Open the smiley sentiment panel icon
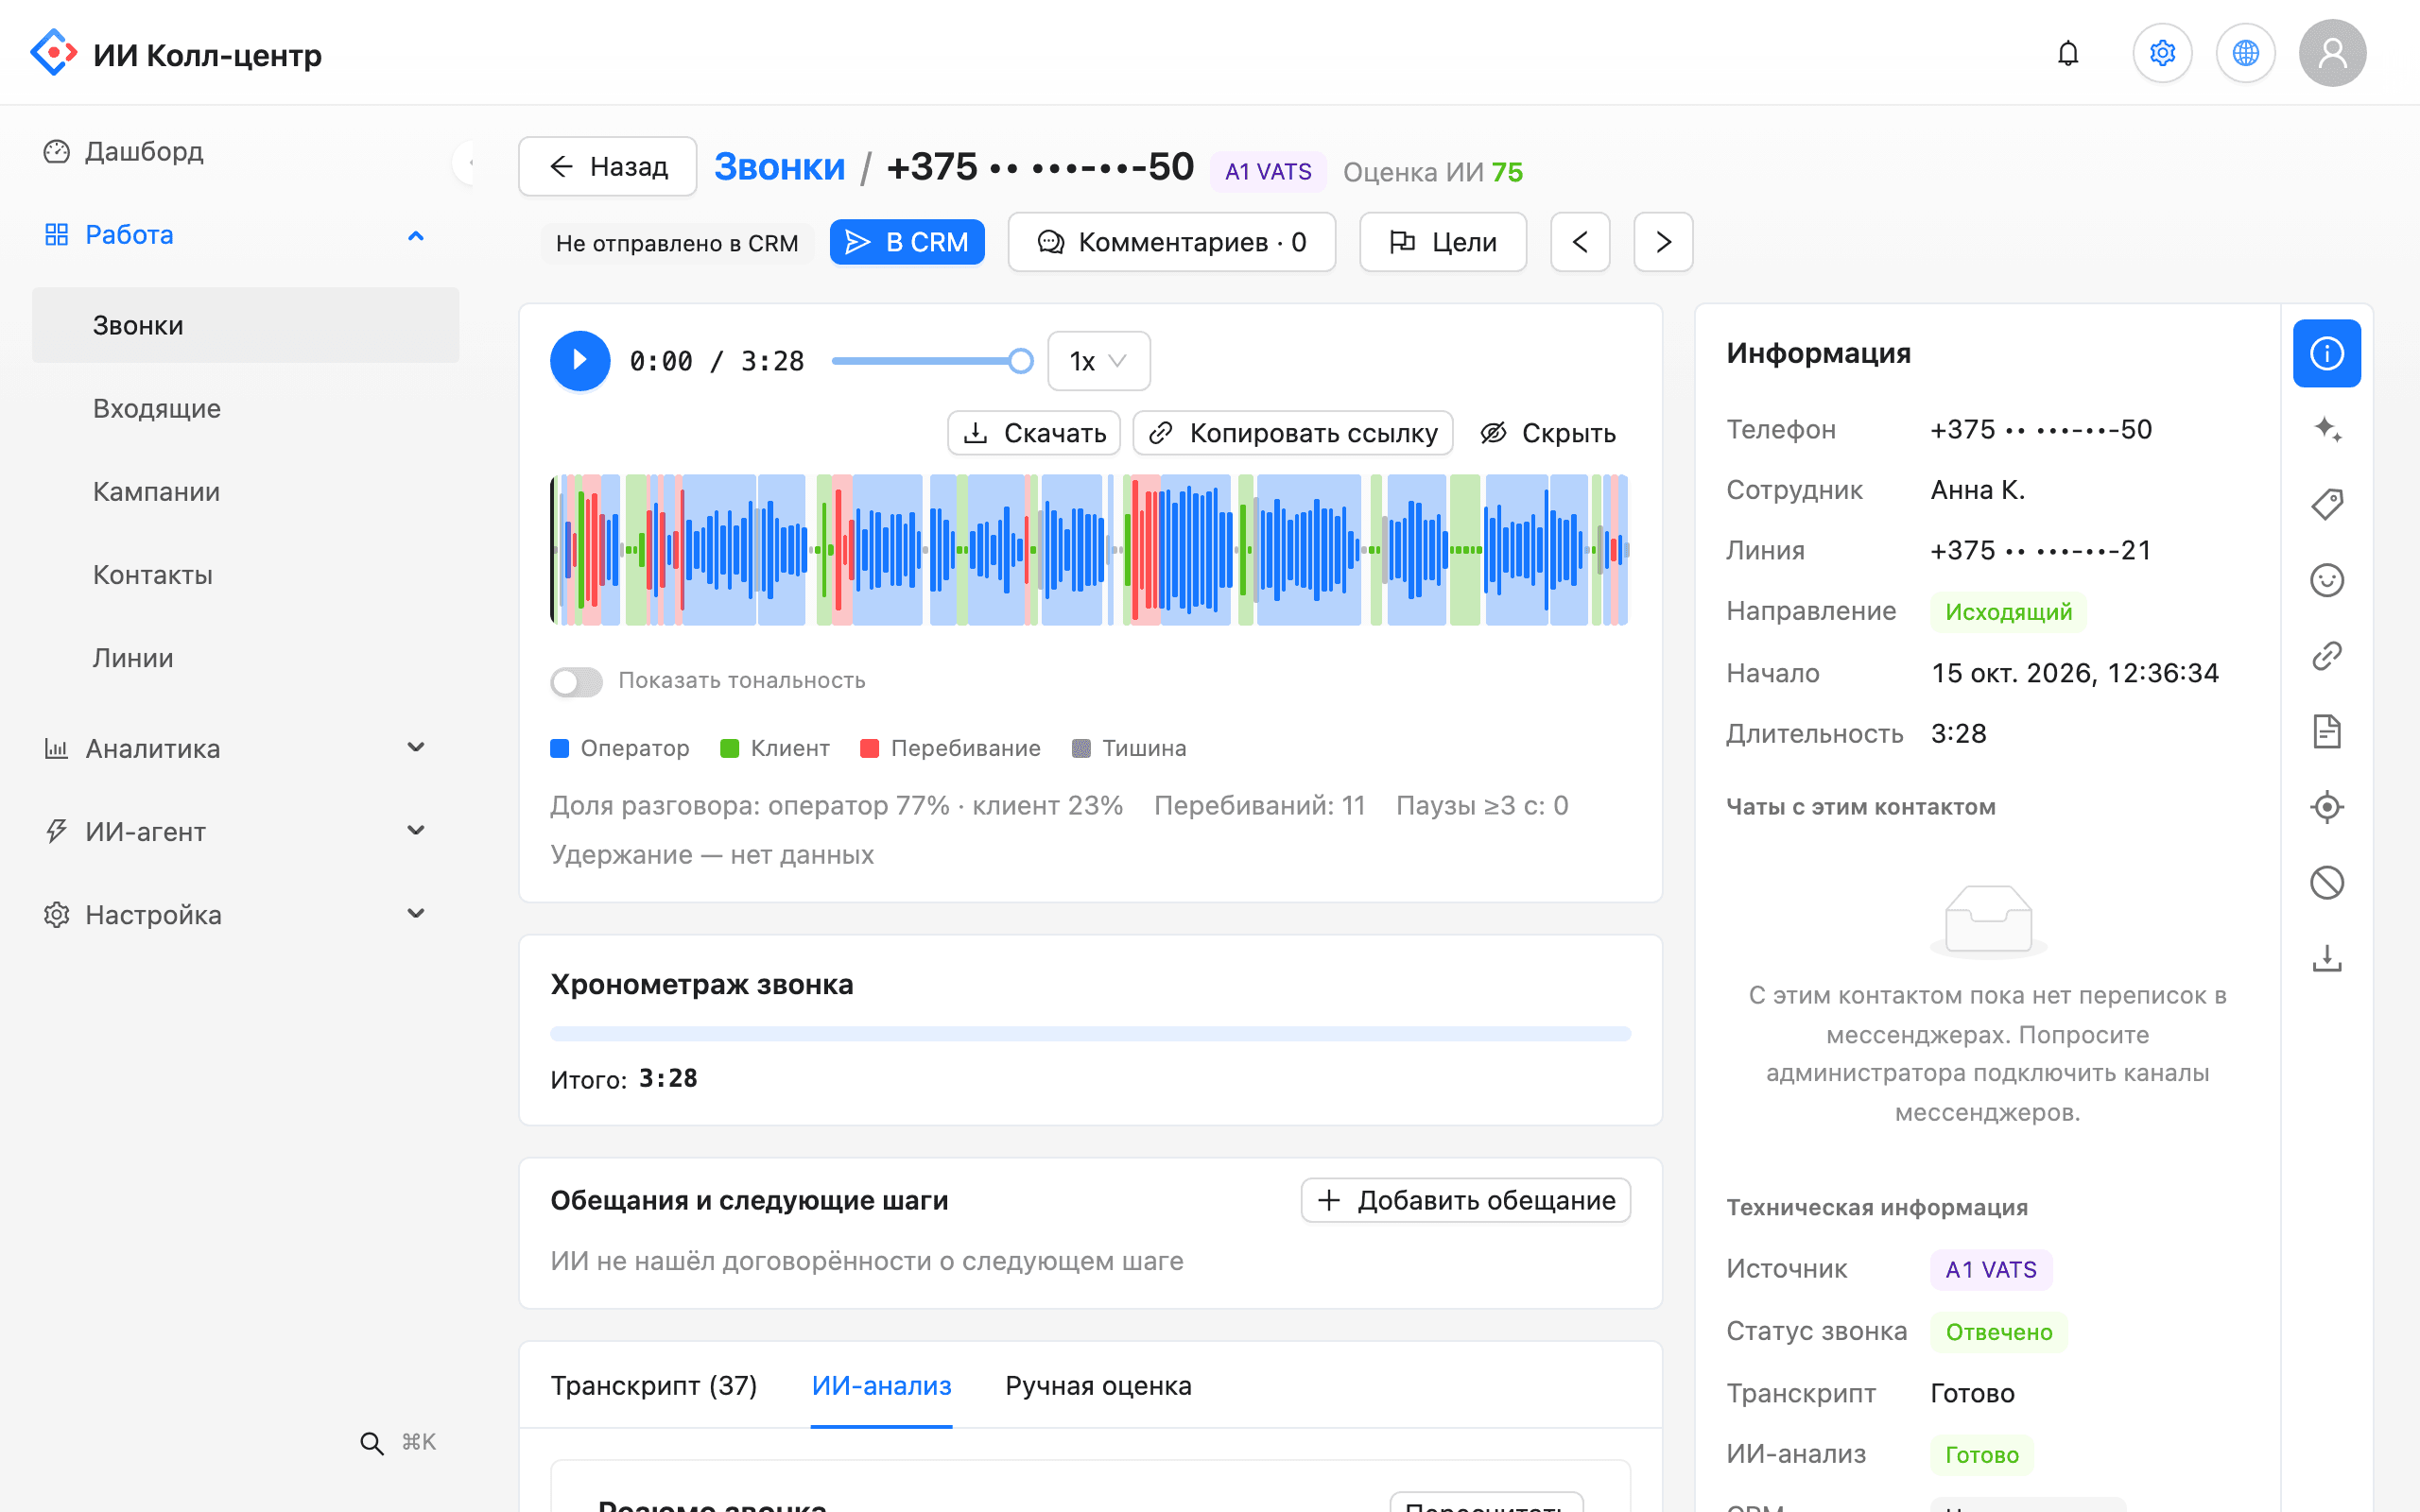Screen dimensions: 2420x1512 point(2326,580)
